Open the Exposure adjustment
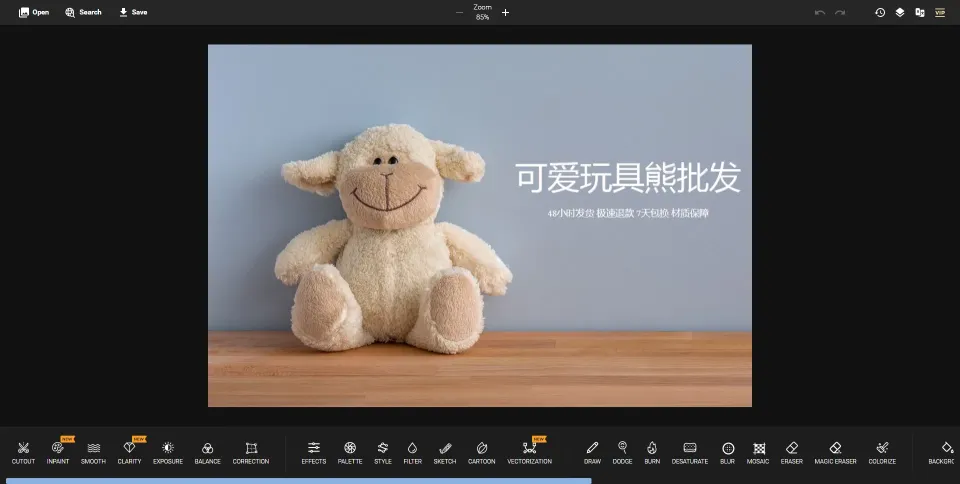The image size is (960, 484). (x=168, y=452)
